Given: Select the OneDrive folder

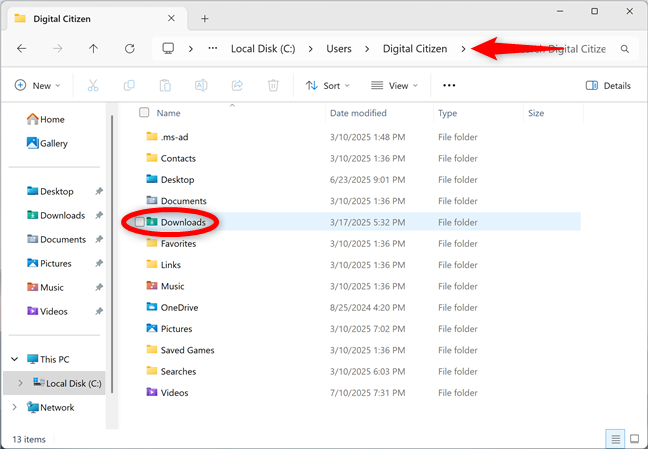Looking at the screenshot, I should point(358,307).
